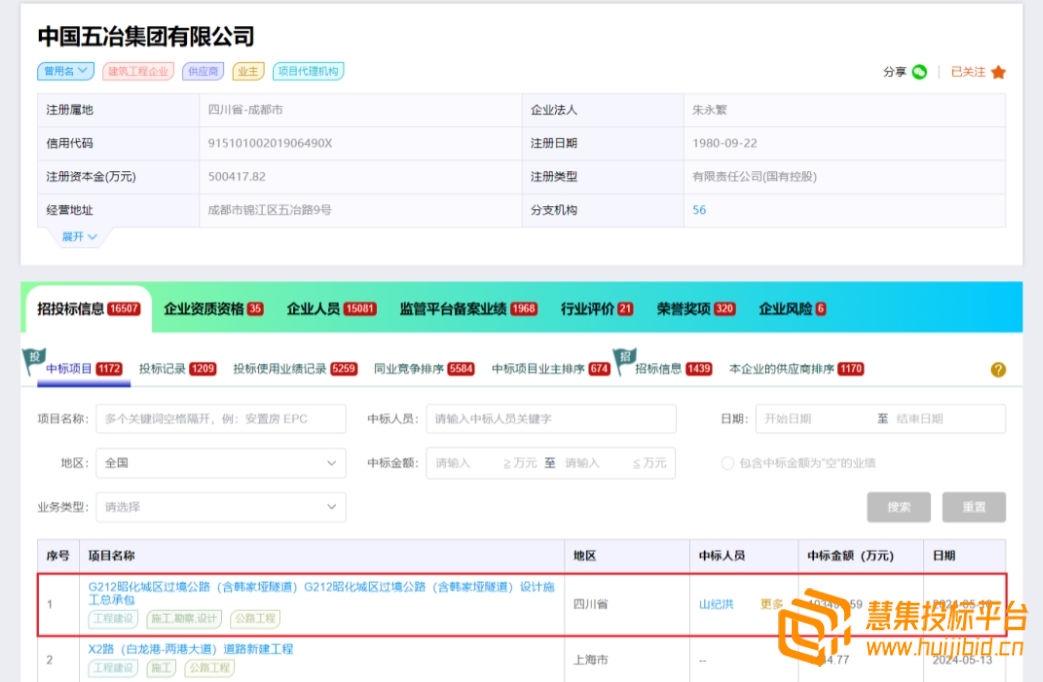
Task: Click the 供应商 tag
Action: (203, 71)
